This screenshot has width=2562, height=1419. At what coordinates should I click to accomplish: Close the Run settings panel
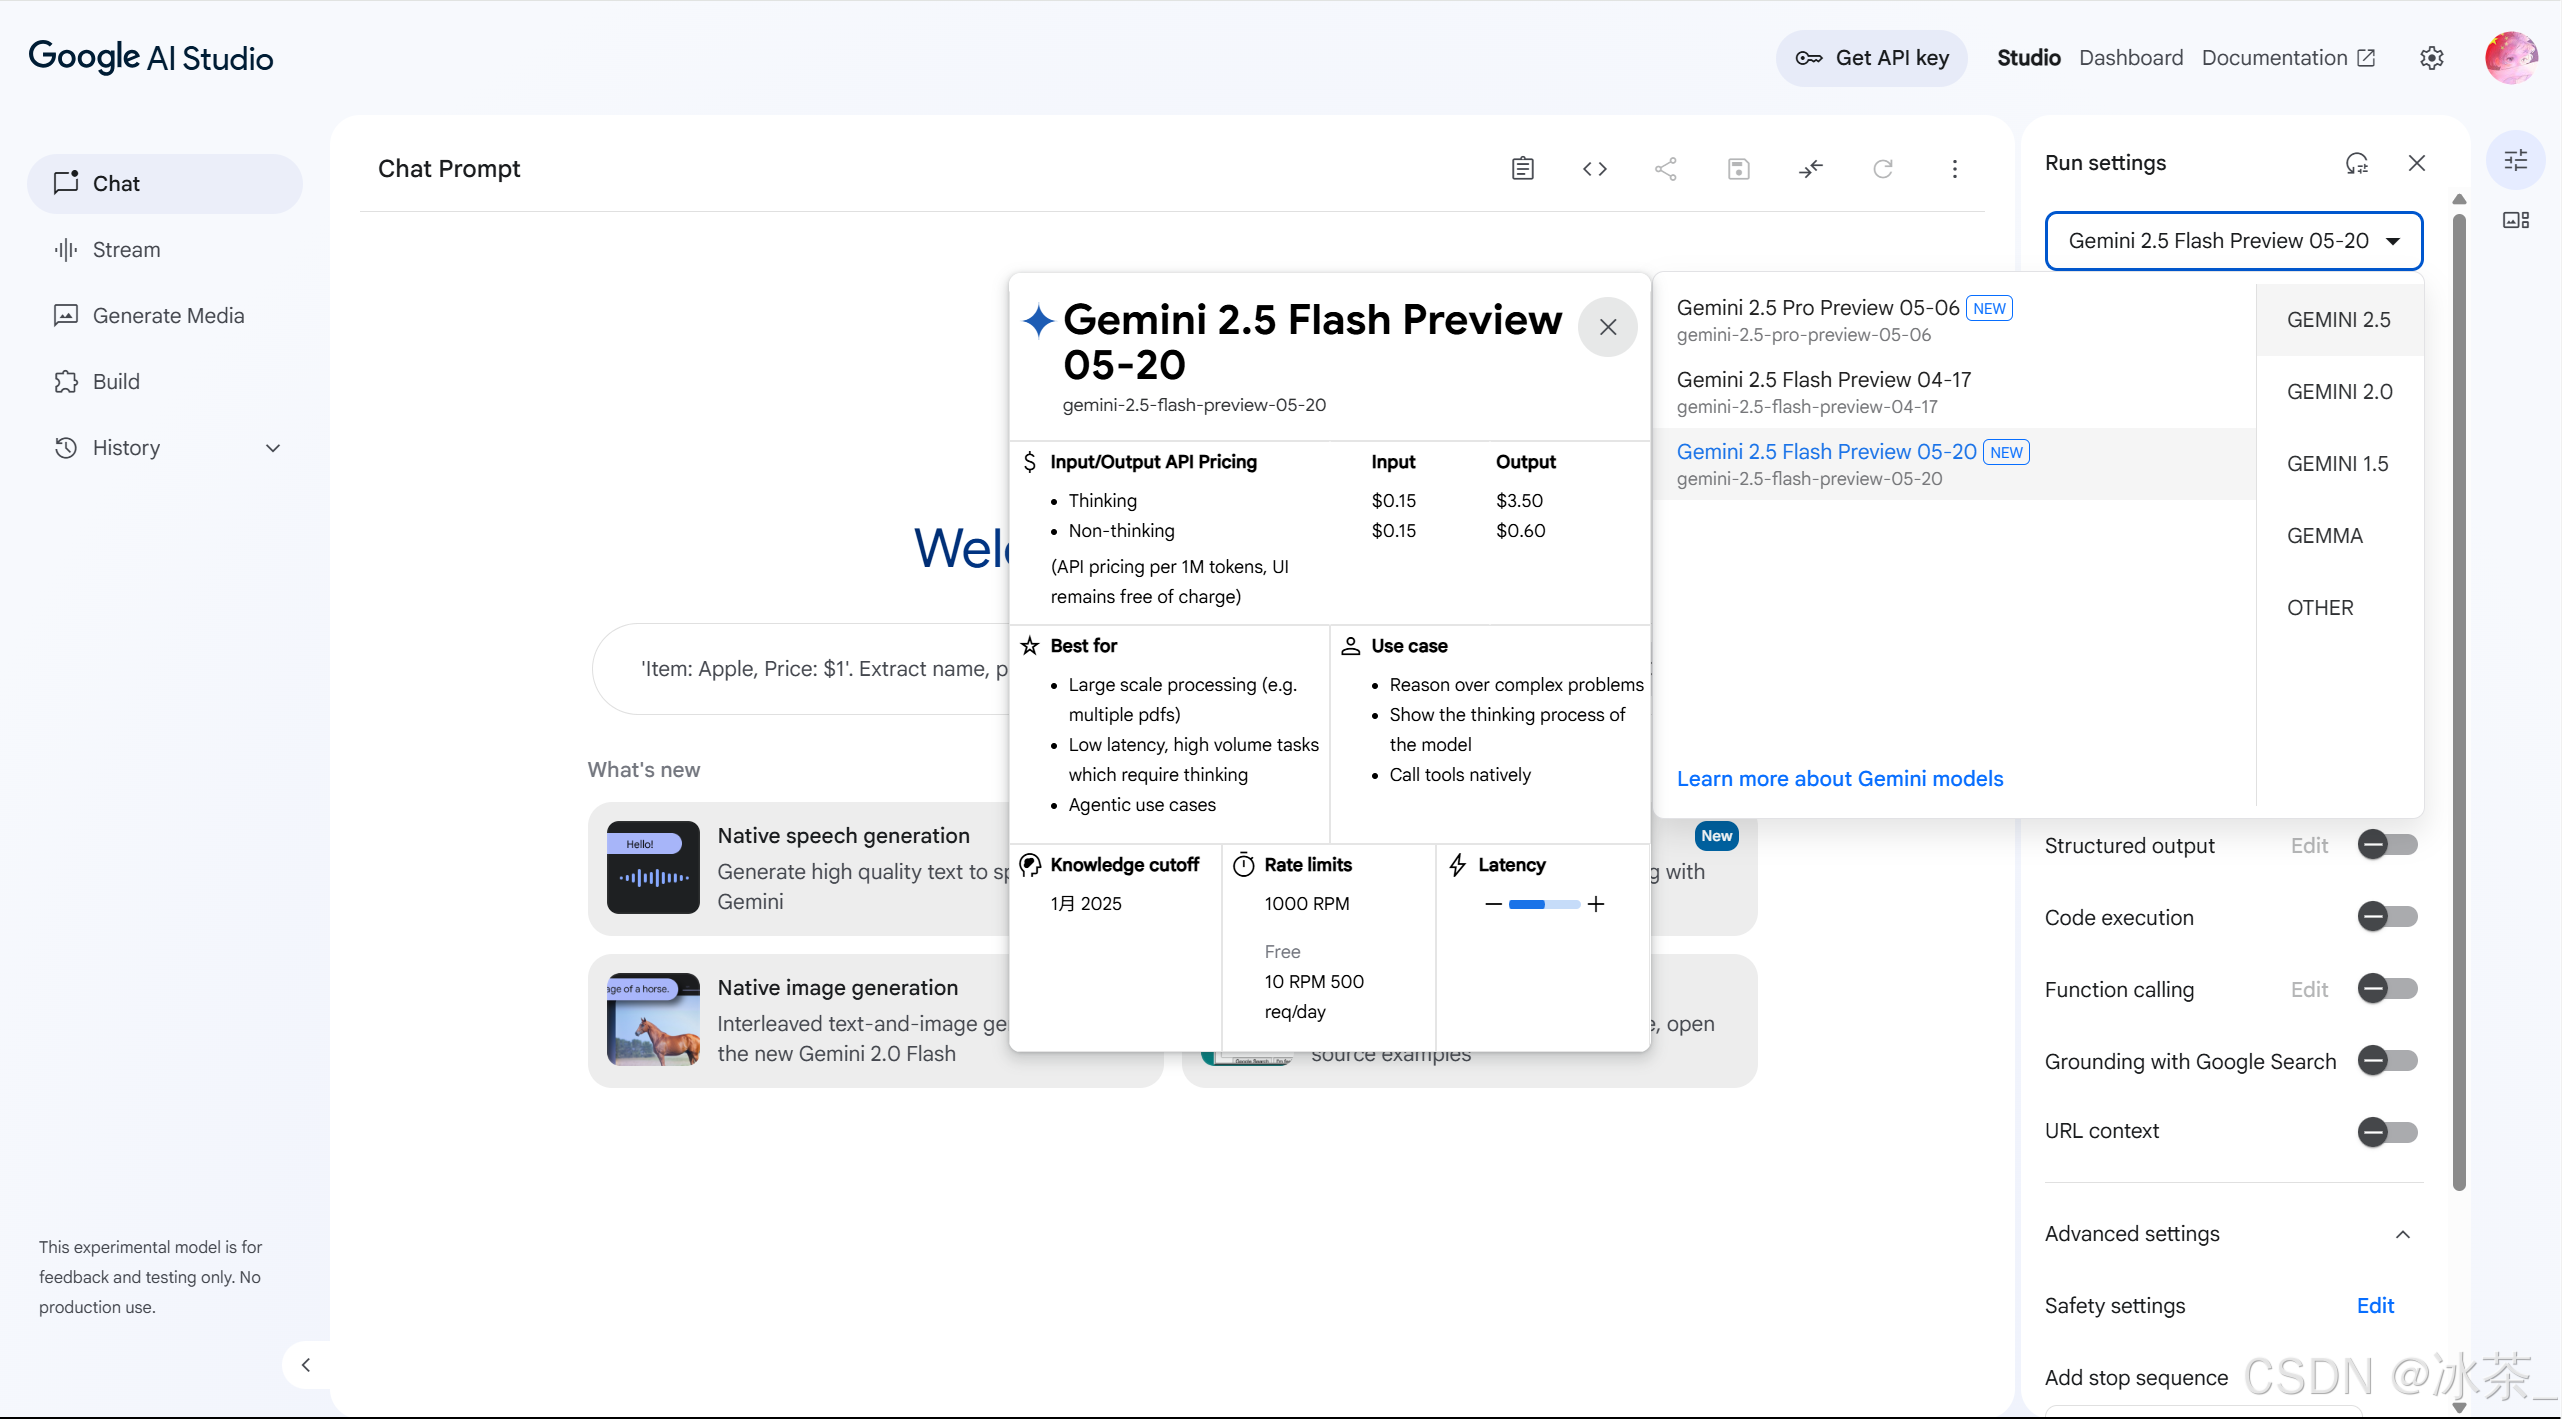[x=2417, y=163]
